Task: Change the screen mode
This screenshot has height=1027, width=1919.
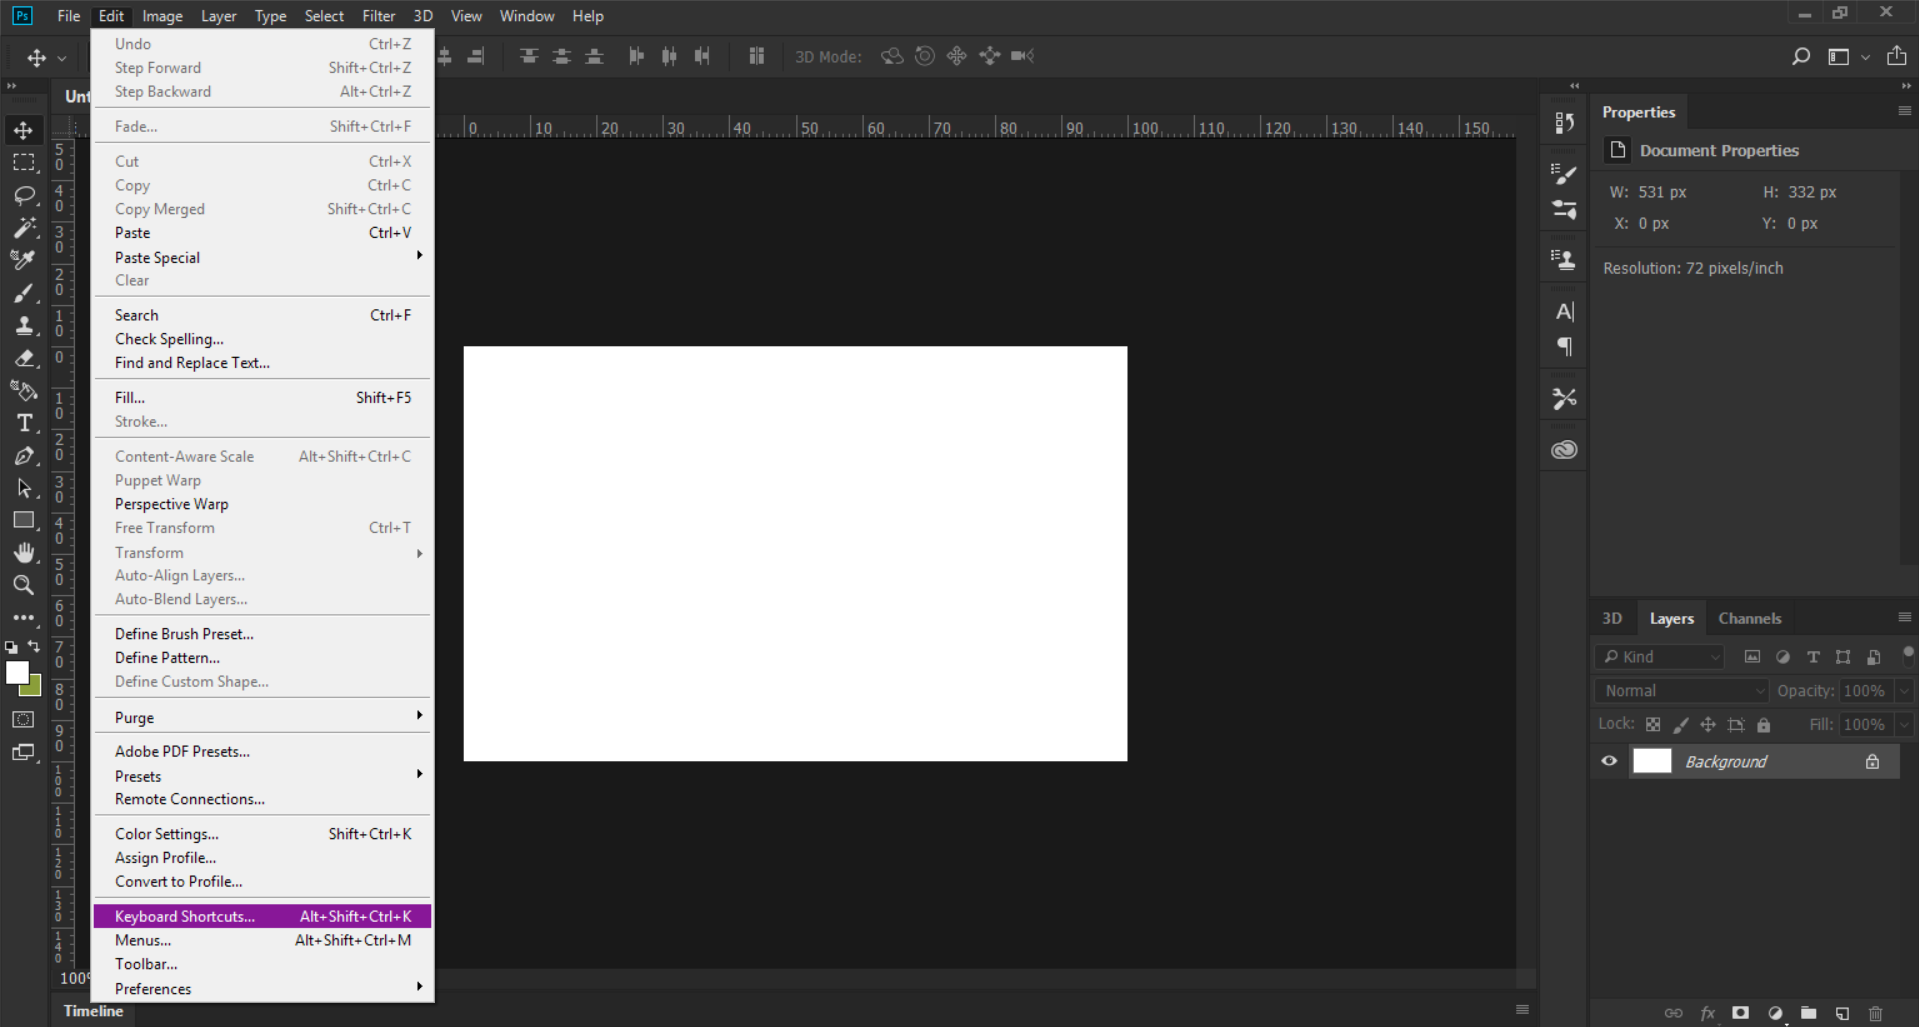Action: pyautogui.click(x=23, y=752)
